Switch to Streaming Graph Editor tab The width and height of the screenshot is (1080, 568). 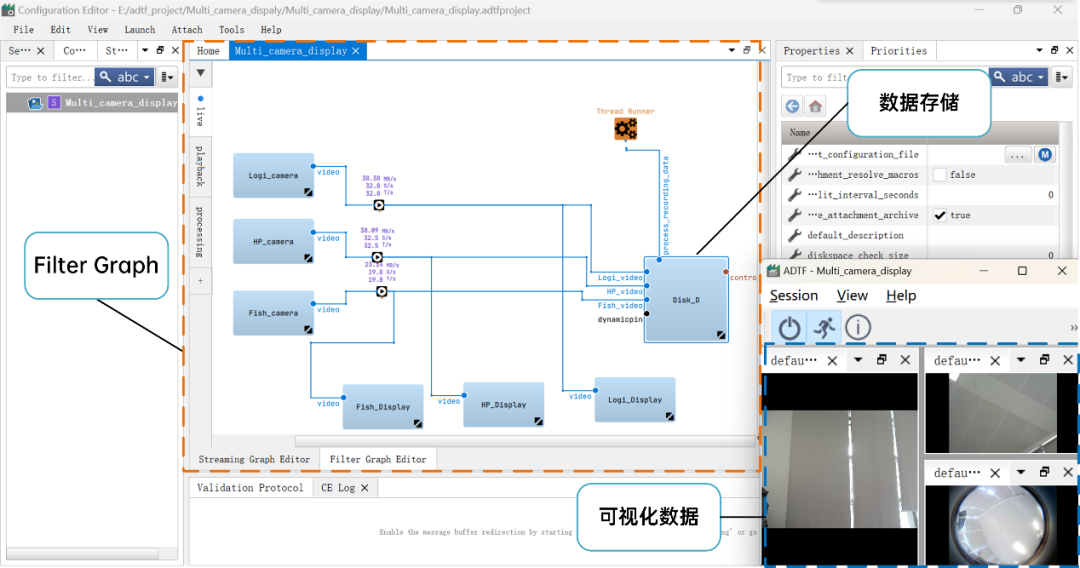coord(254,459)
